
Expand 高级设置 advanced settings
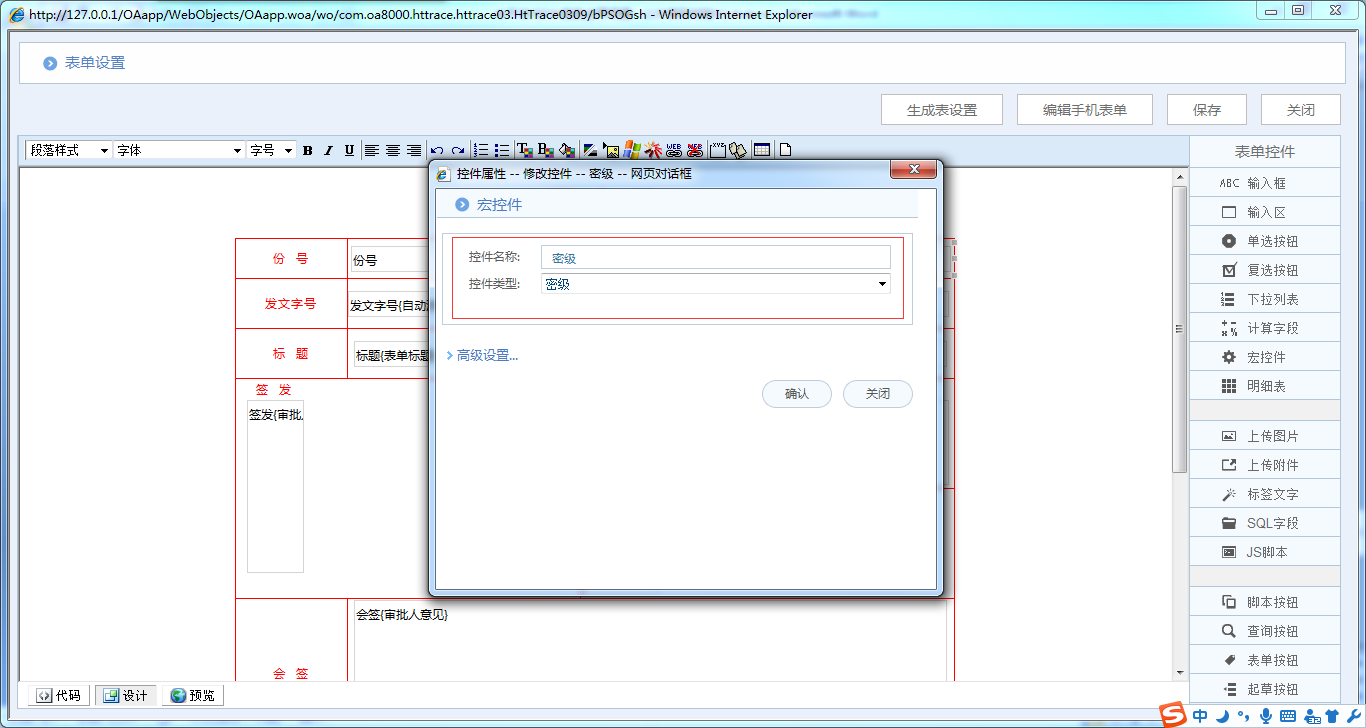[485, 355]
